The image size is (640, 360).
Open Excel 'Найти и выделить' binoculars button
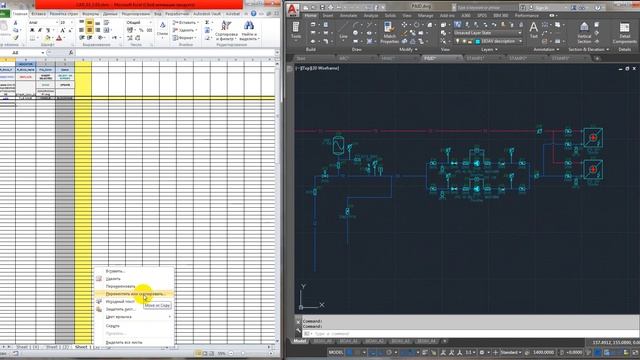[x=248, y=31]
